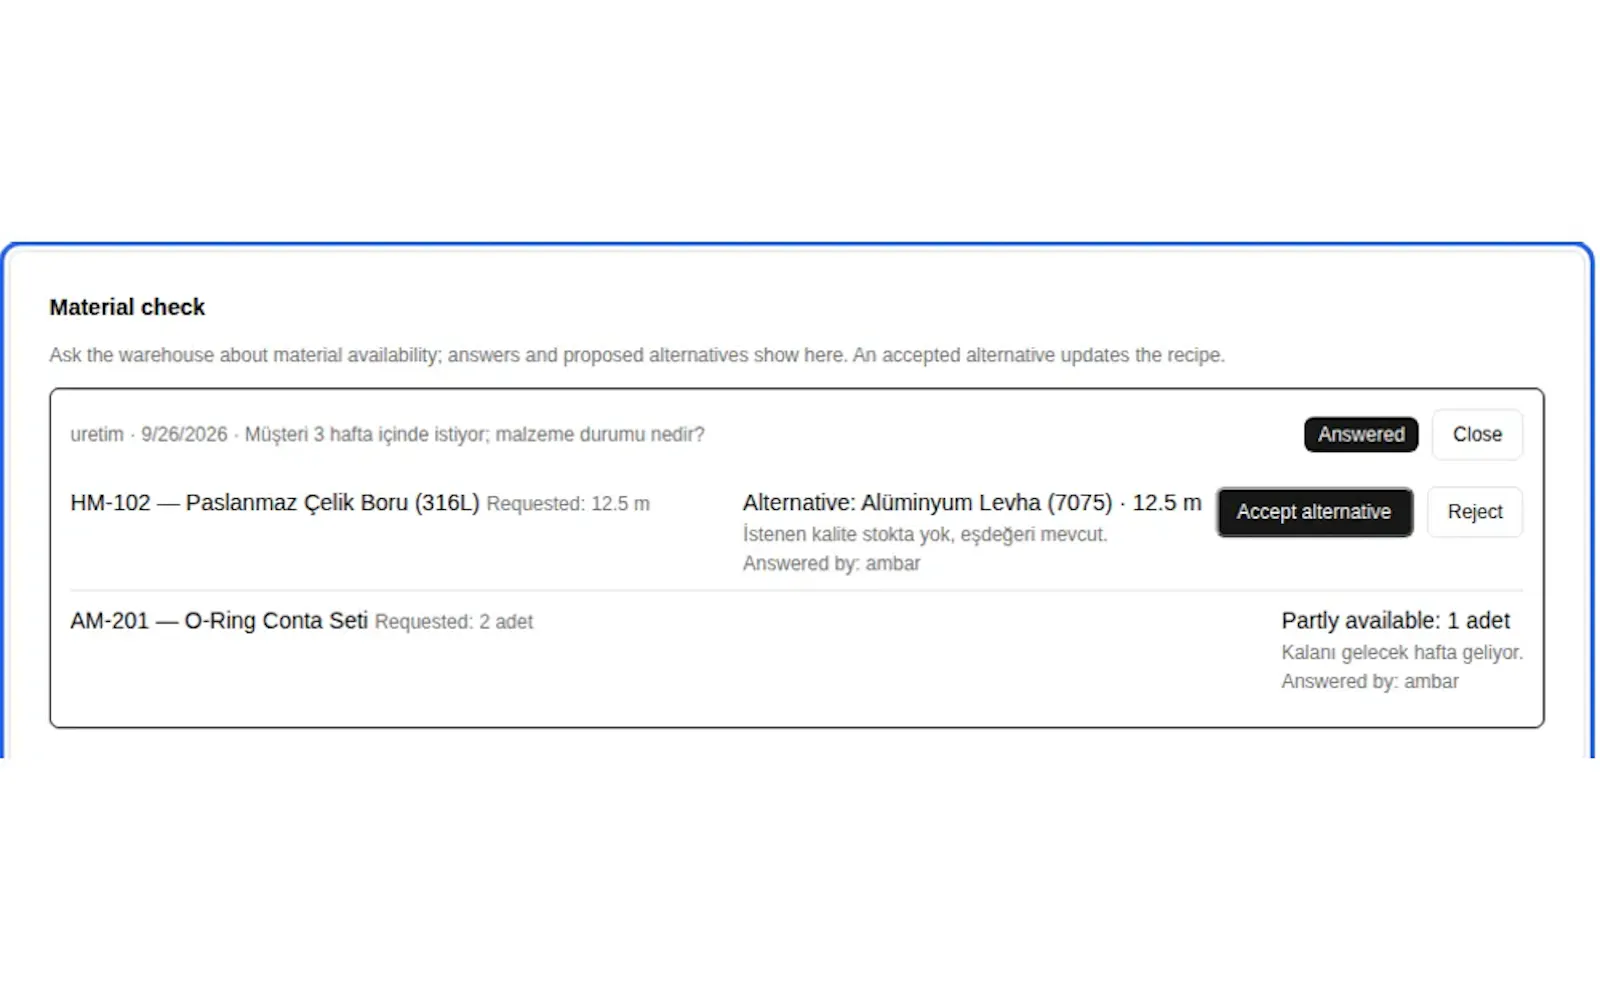
Task: Select the 'Kalanı gelecek hafta geliyor.' note
Action: 1402,652
